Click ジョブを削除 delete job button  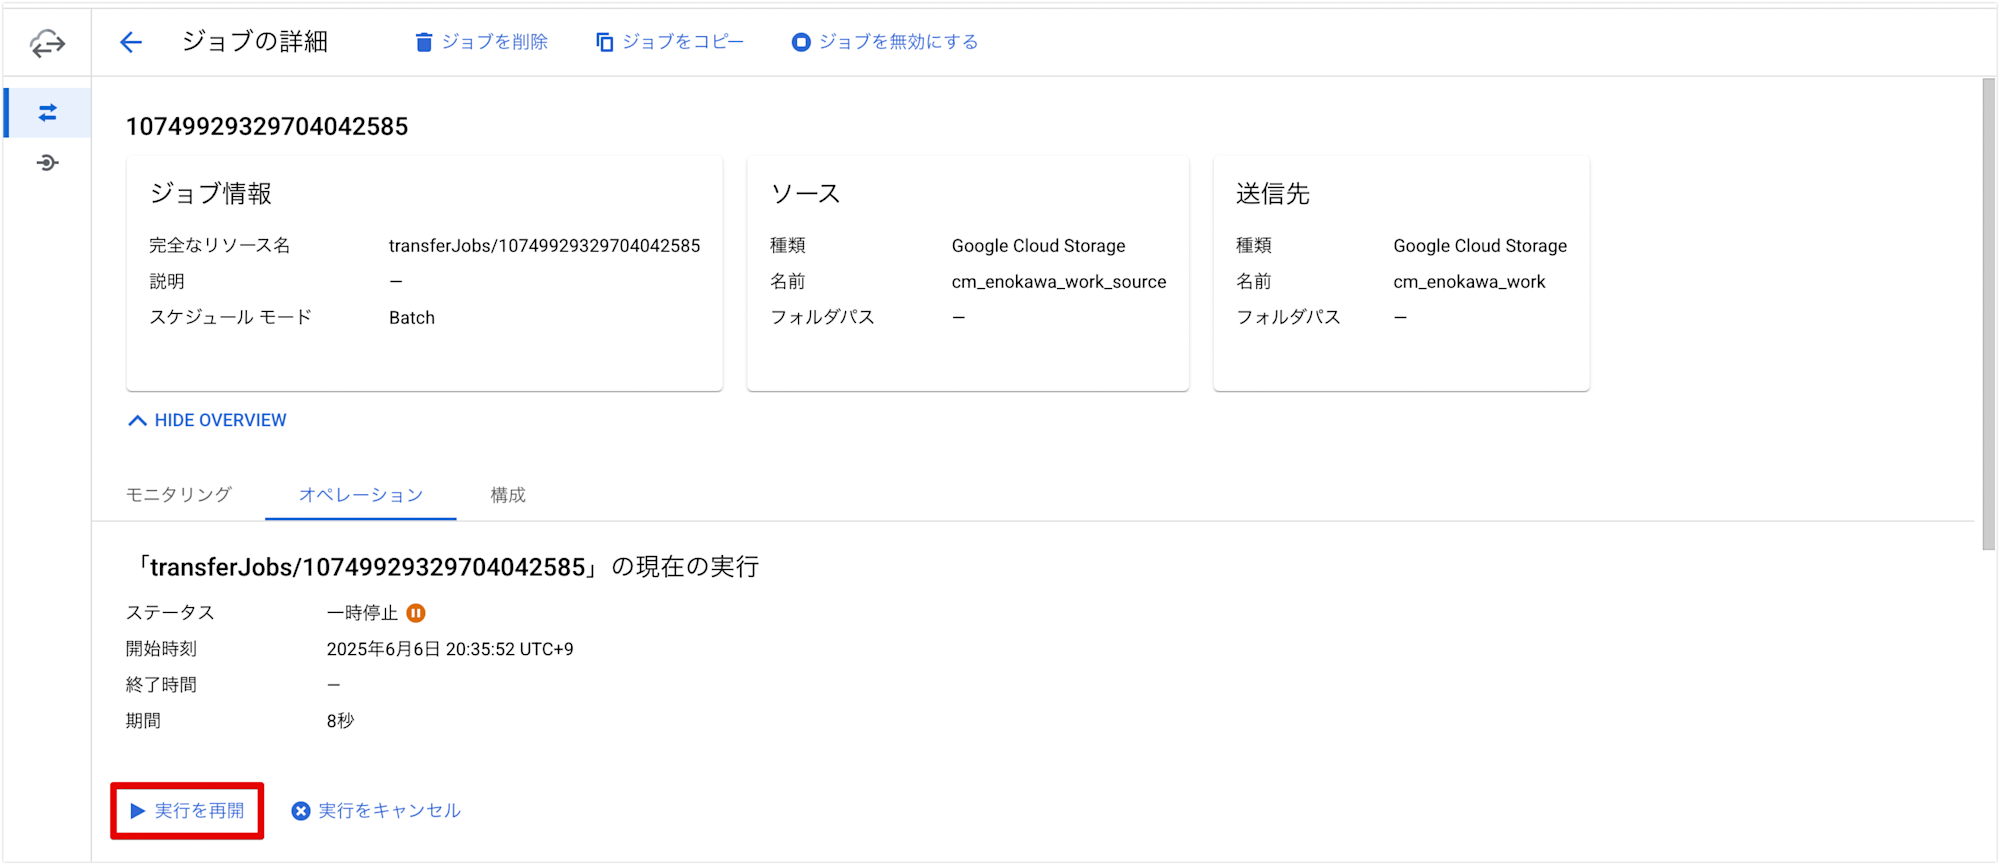(481, 42)
